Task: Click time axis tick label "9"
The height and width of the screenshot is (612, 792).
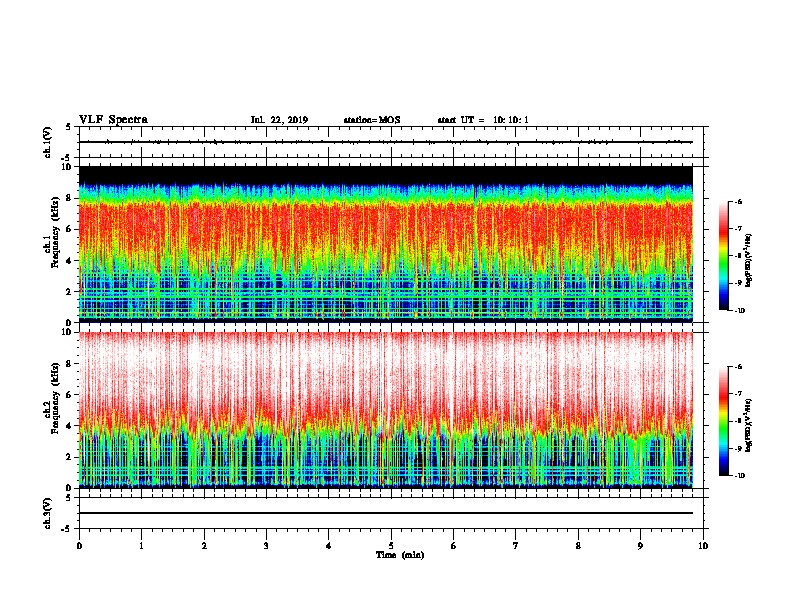Action: [x=640, y=546]
